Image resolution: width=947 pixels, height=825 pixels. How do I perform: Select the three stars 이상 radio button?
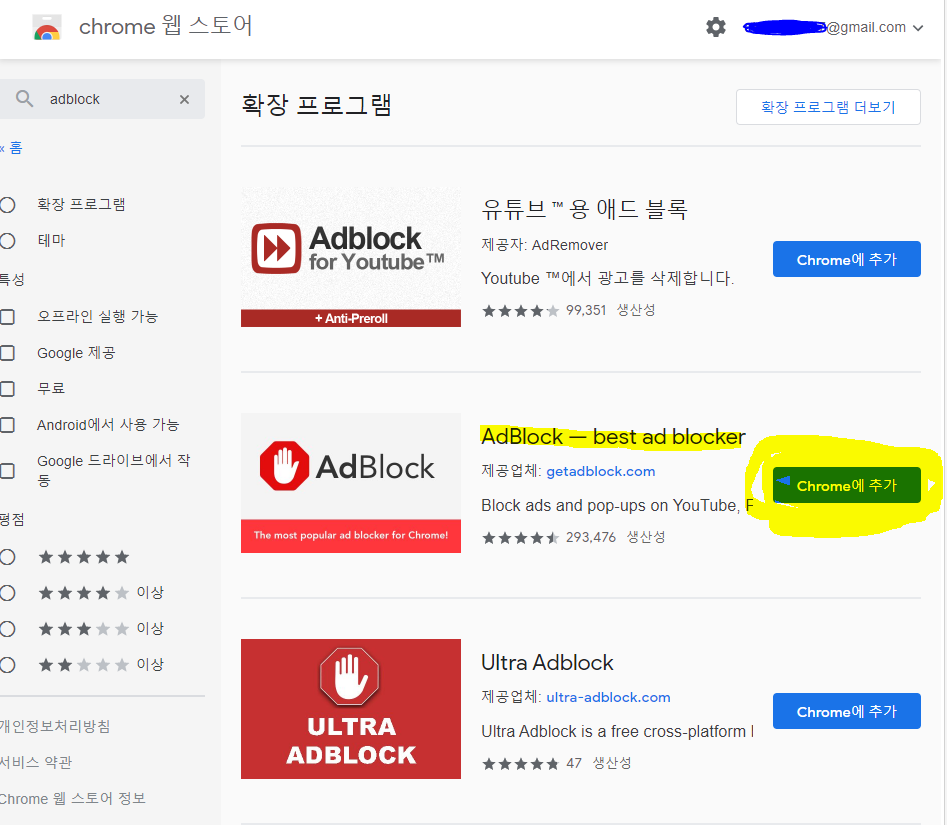coord(7,629)
